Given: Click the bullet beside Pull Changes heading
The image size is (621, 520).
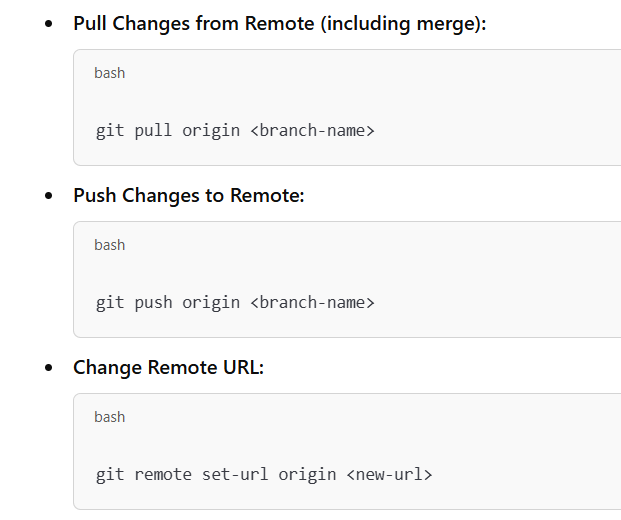Looking at the screenshot, I should click(x=49, y=24).
